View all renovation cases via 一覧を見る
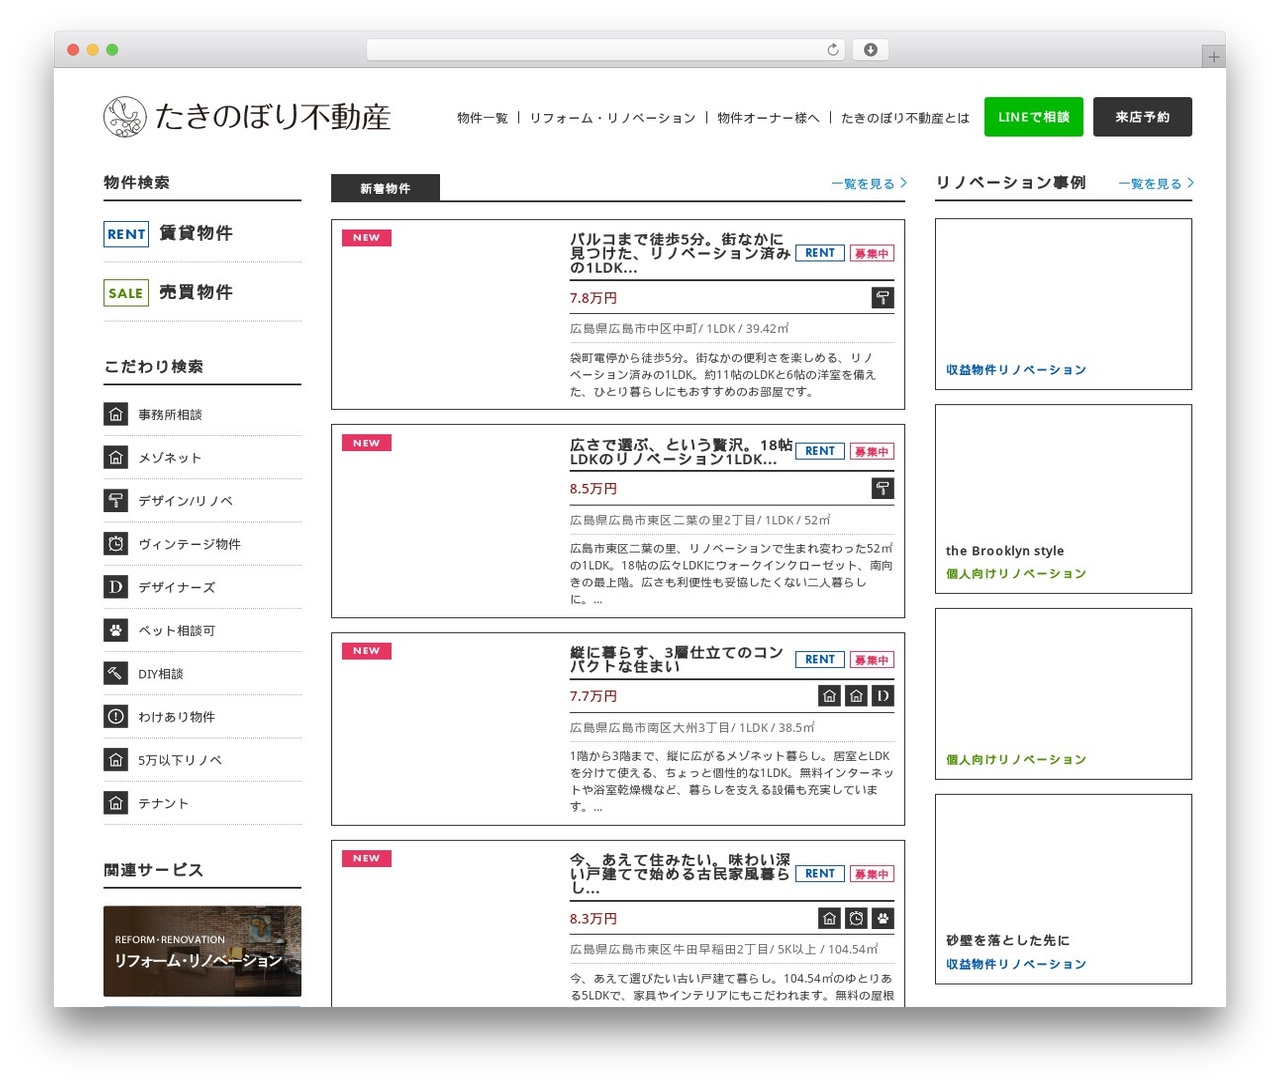This screenshot has width=1280, height=1084. (1156, 184)
